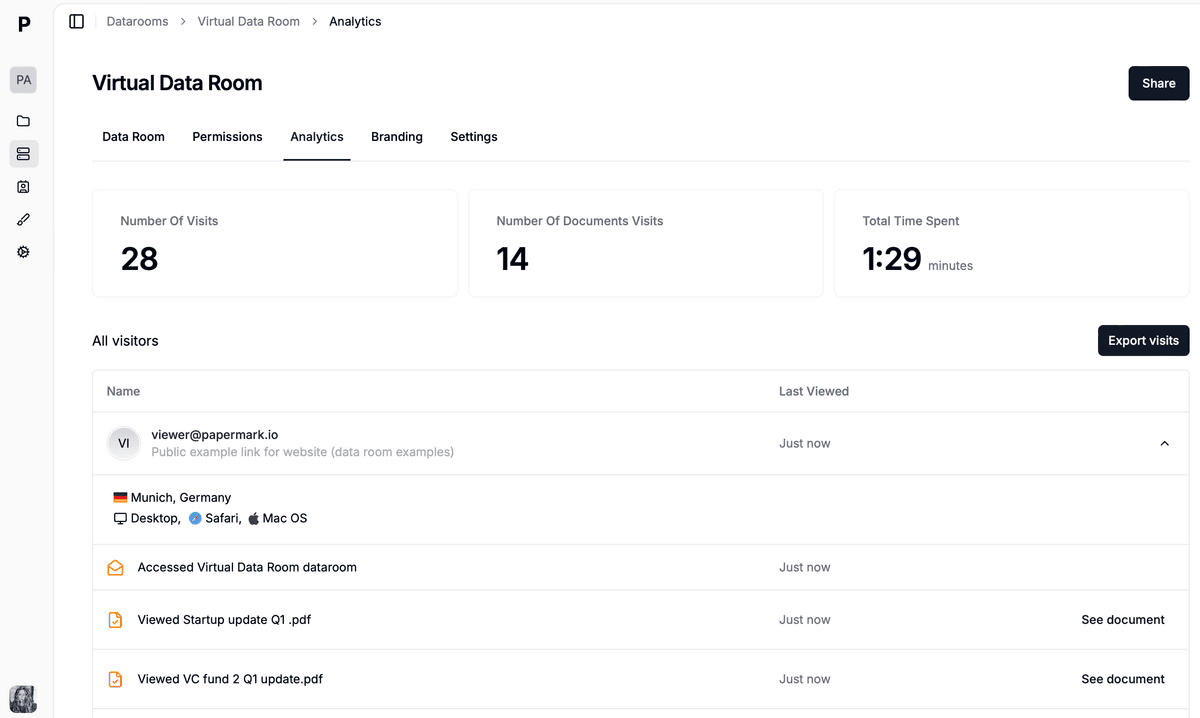Click the Papermark logo at top left
Image resolution: width=1200 pixels, height=718 pixels.
pyautogui.click(x=24, y=24)
